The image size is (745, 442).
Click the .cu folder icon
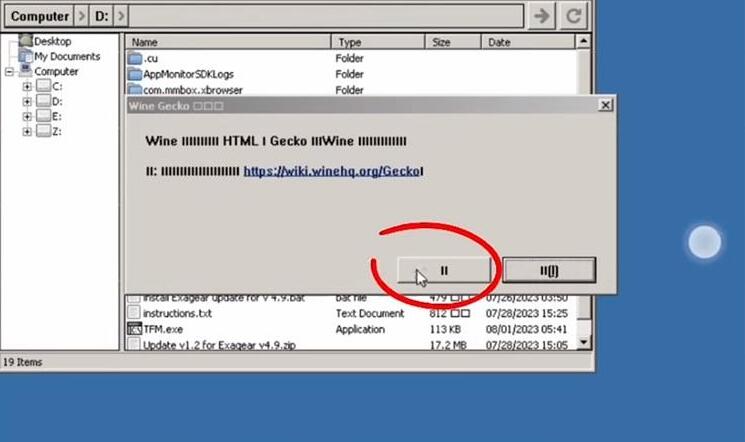(x=136, y=58)
